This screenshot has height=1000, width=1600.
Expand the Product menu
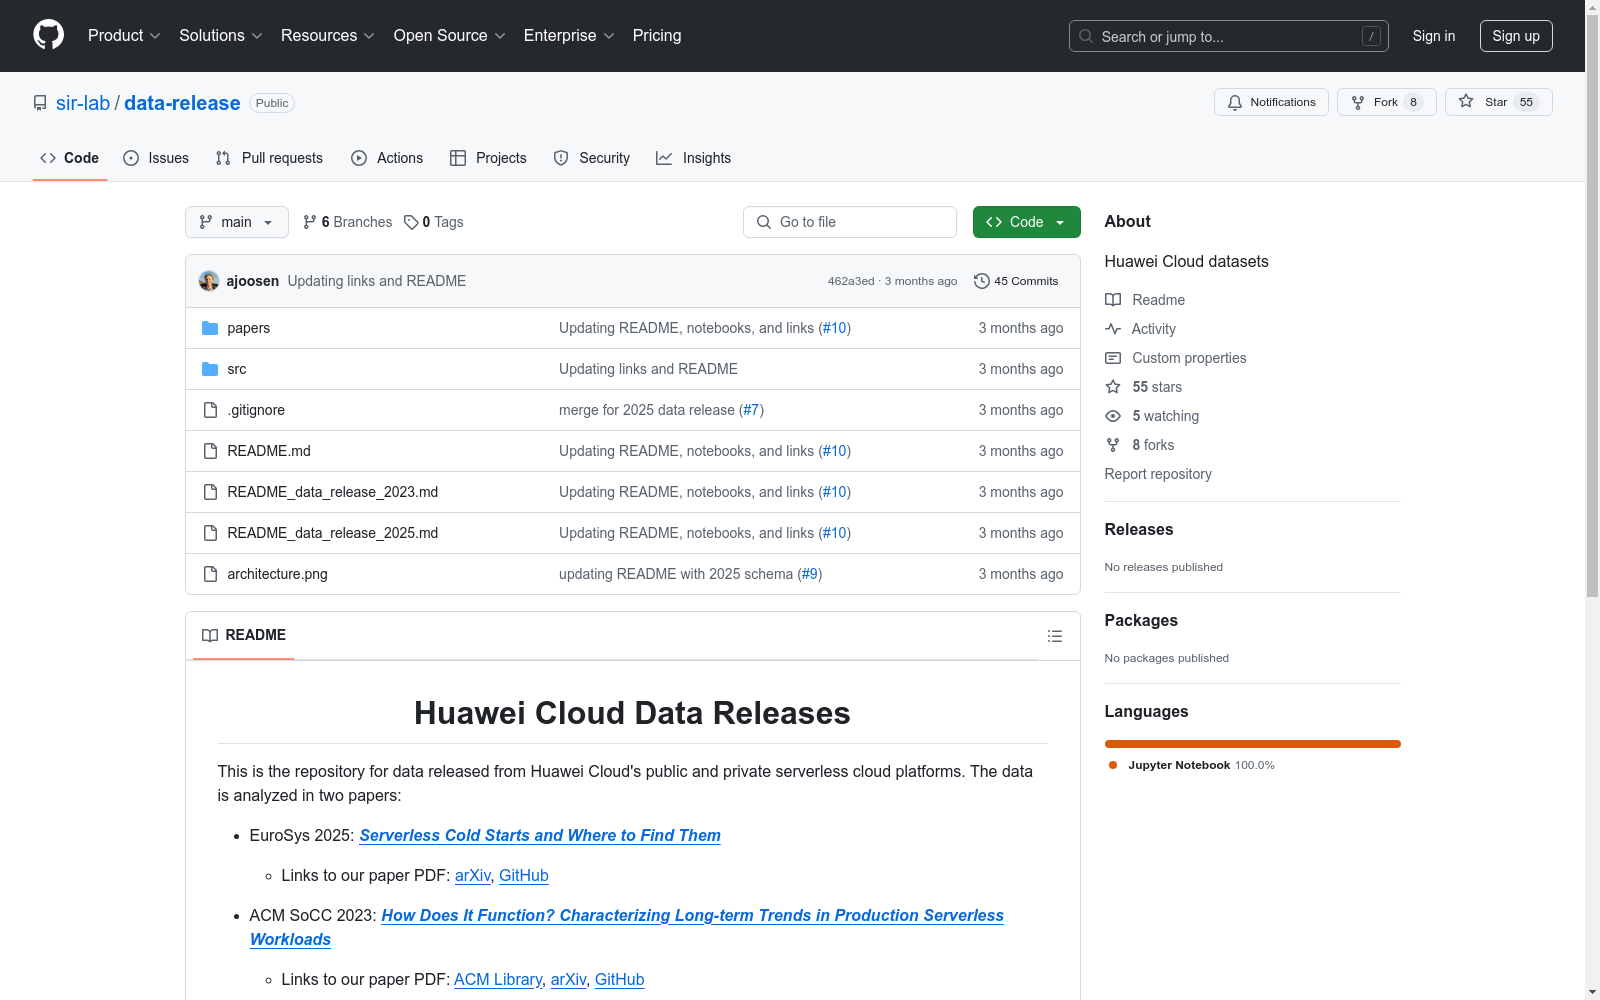coord(124,35)
